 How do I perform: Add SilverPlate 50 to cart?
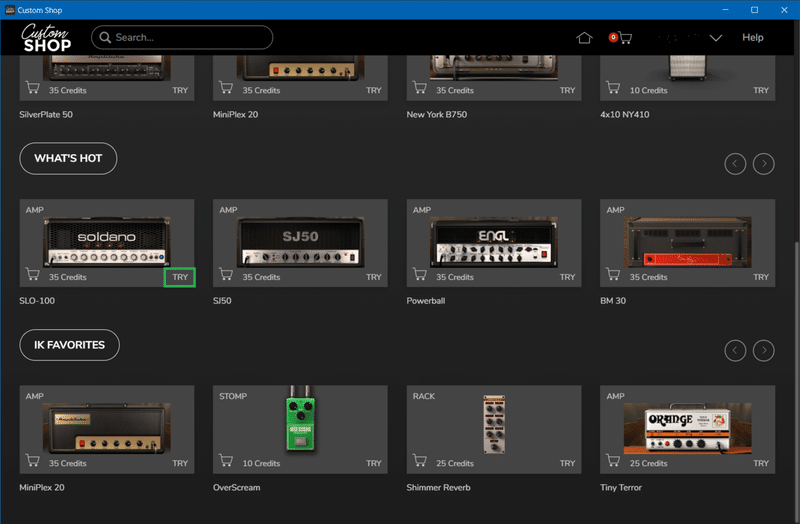[33, 88]
